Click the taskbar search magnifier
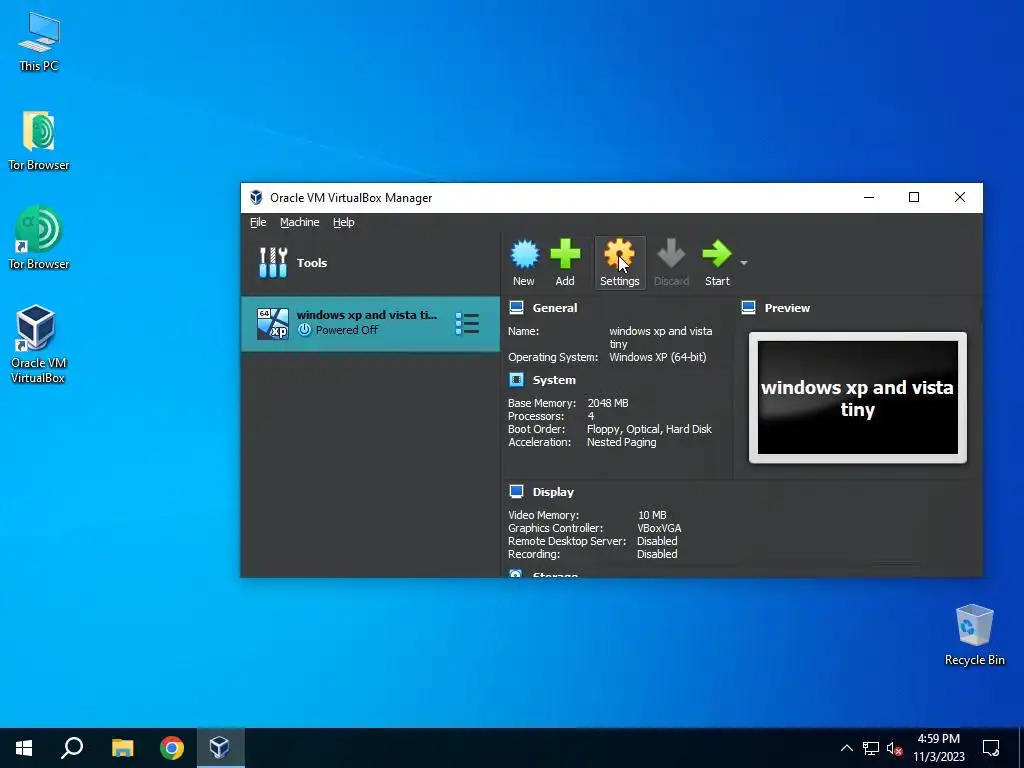 coord(72,748)
